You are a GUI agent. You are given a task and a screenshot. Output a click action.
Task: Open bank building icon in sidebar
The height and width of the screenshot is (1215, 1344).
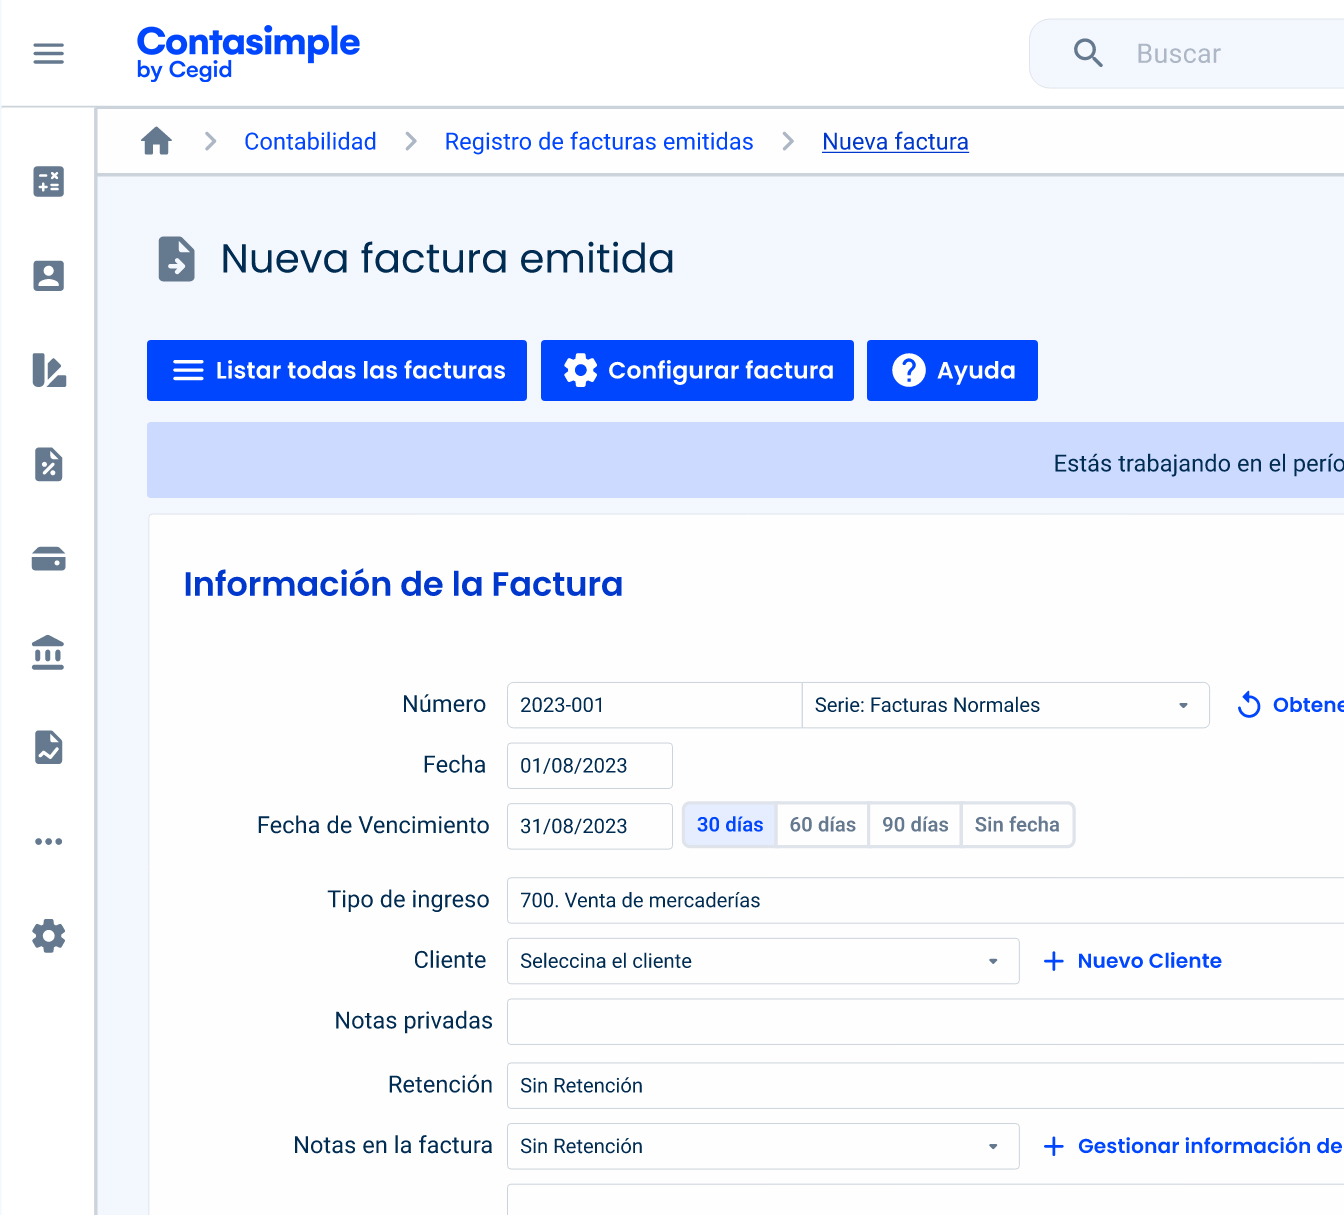[x=48, y=652]
